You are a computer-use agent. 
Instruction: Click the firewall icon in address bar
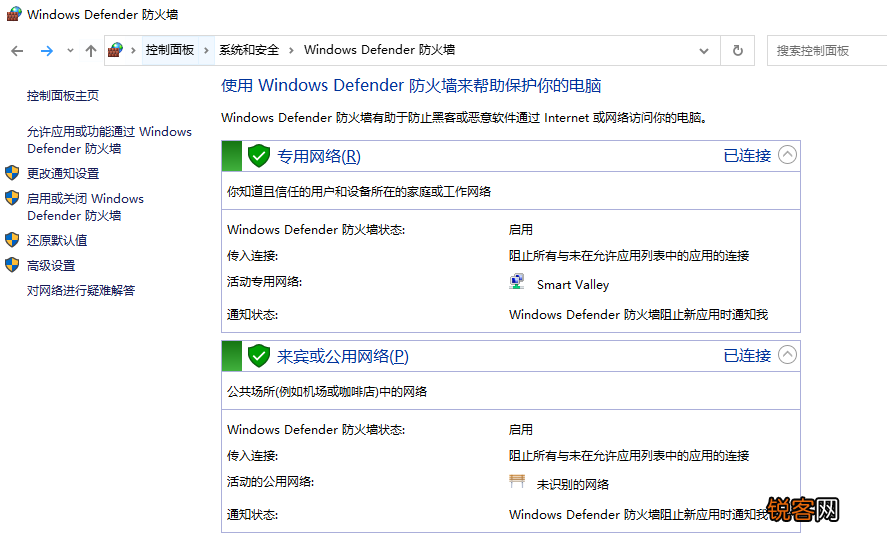115,50
